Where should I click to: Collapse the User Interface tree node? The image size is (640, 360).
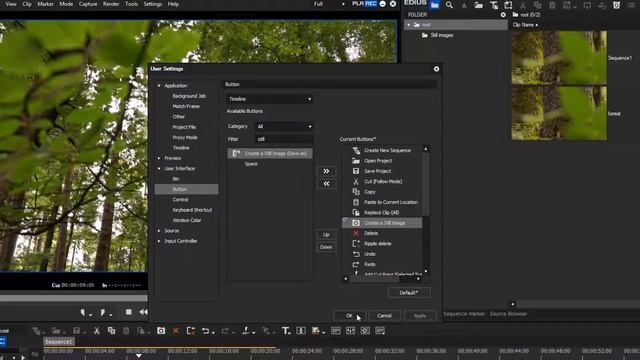point(159,169)
